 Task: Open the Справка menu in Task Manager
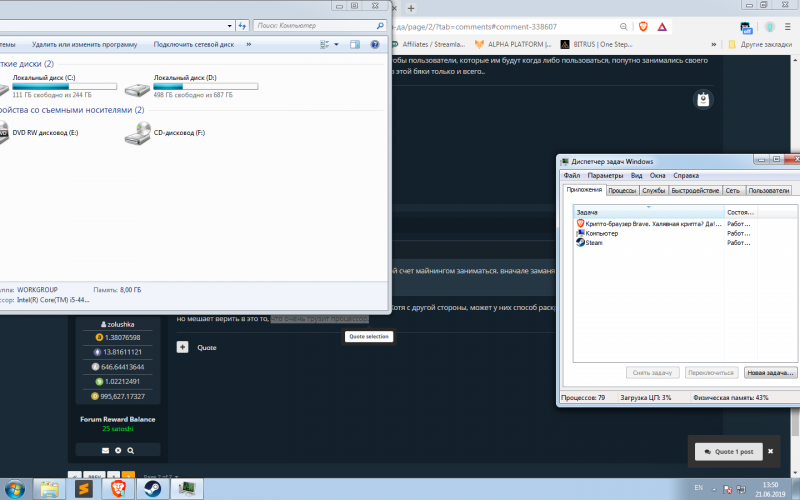pyautogui.click(x=686, y=176)
